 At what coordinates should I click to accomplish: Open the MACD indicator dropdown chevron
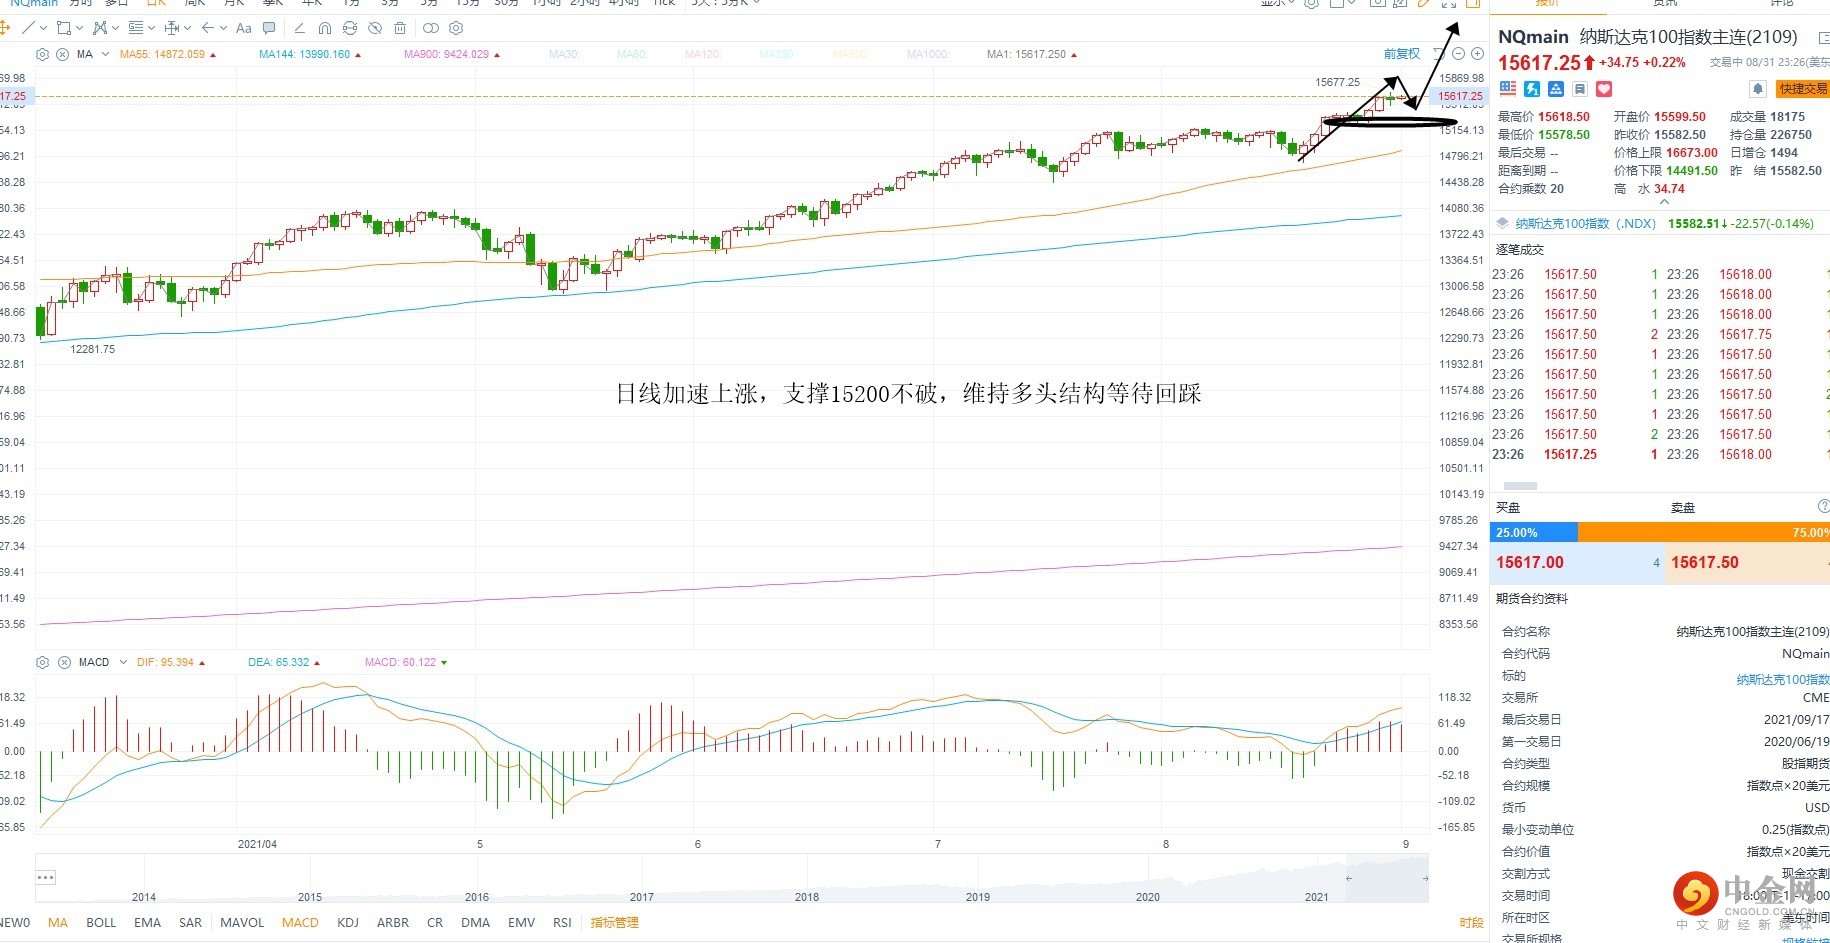[123, 662]
